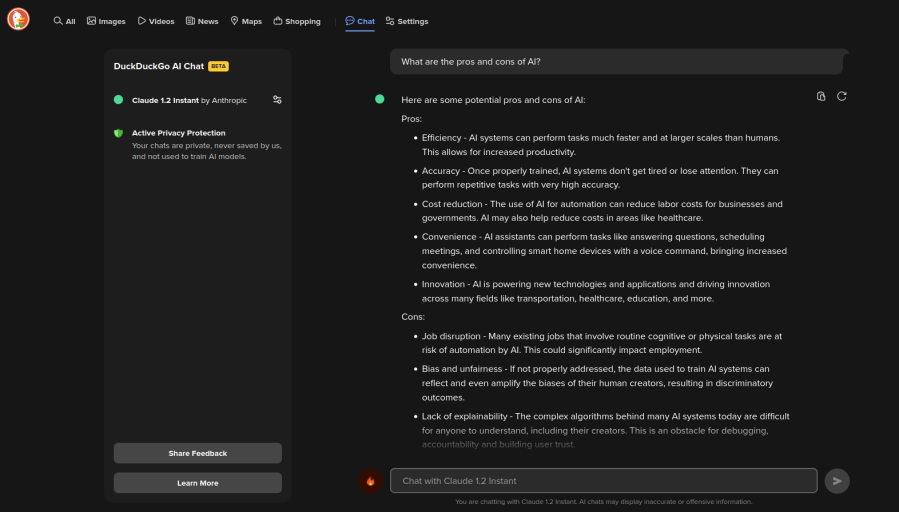Open the Maps tab
The width and height of the screenshot is (899, 512).
coord(246,21)
